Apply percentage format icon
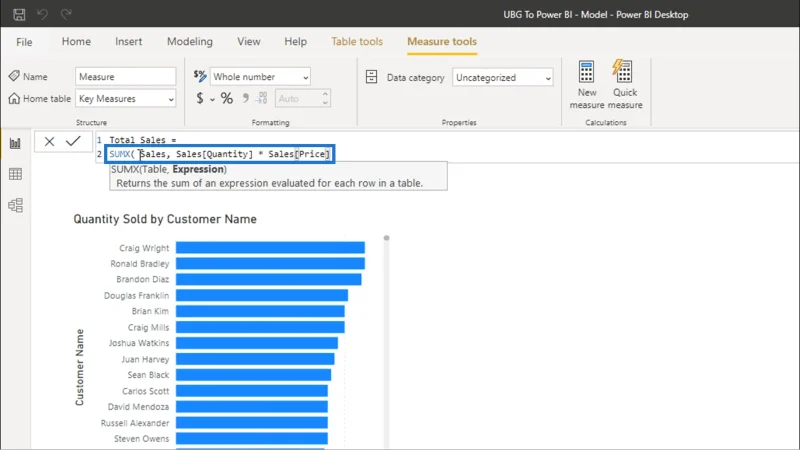 click(x=227, y=98)
